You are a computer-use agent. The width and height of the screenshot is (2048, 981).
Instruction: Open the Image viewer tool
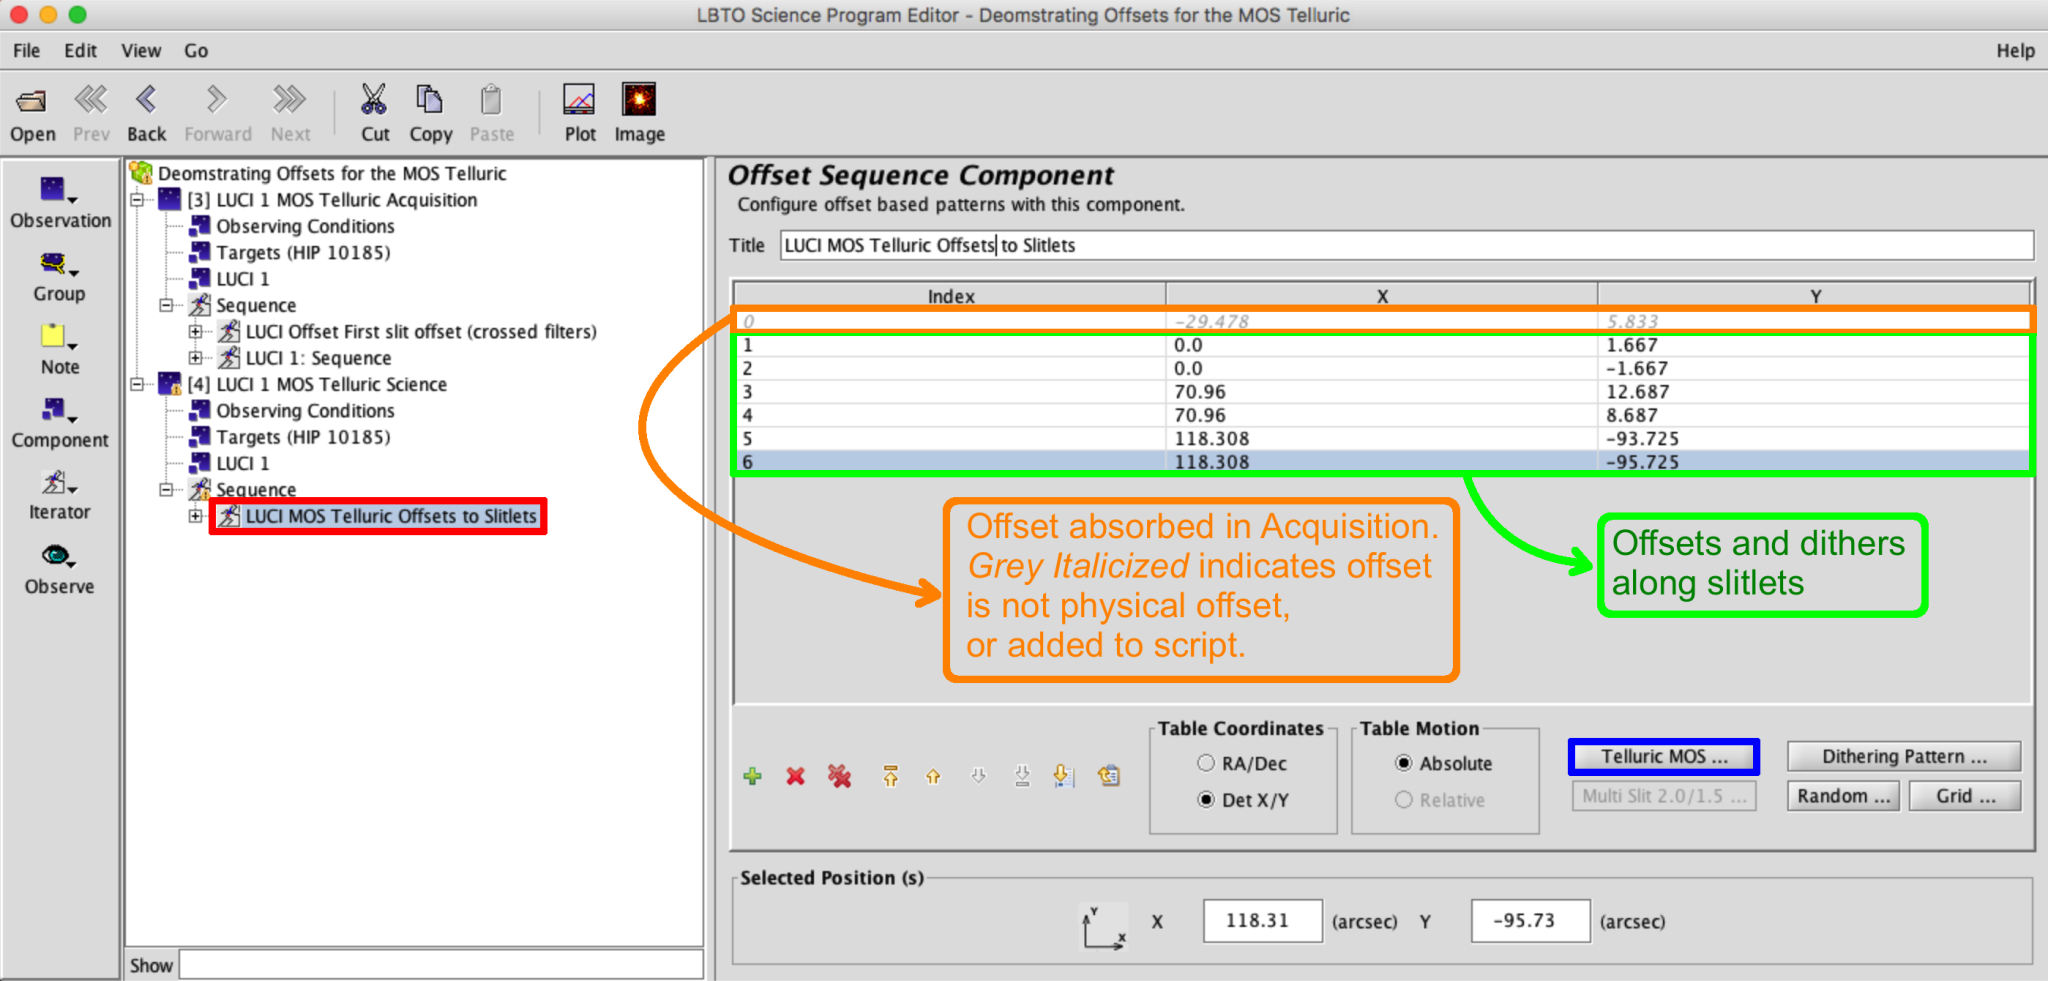639,113
